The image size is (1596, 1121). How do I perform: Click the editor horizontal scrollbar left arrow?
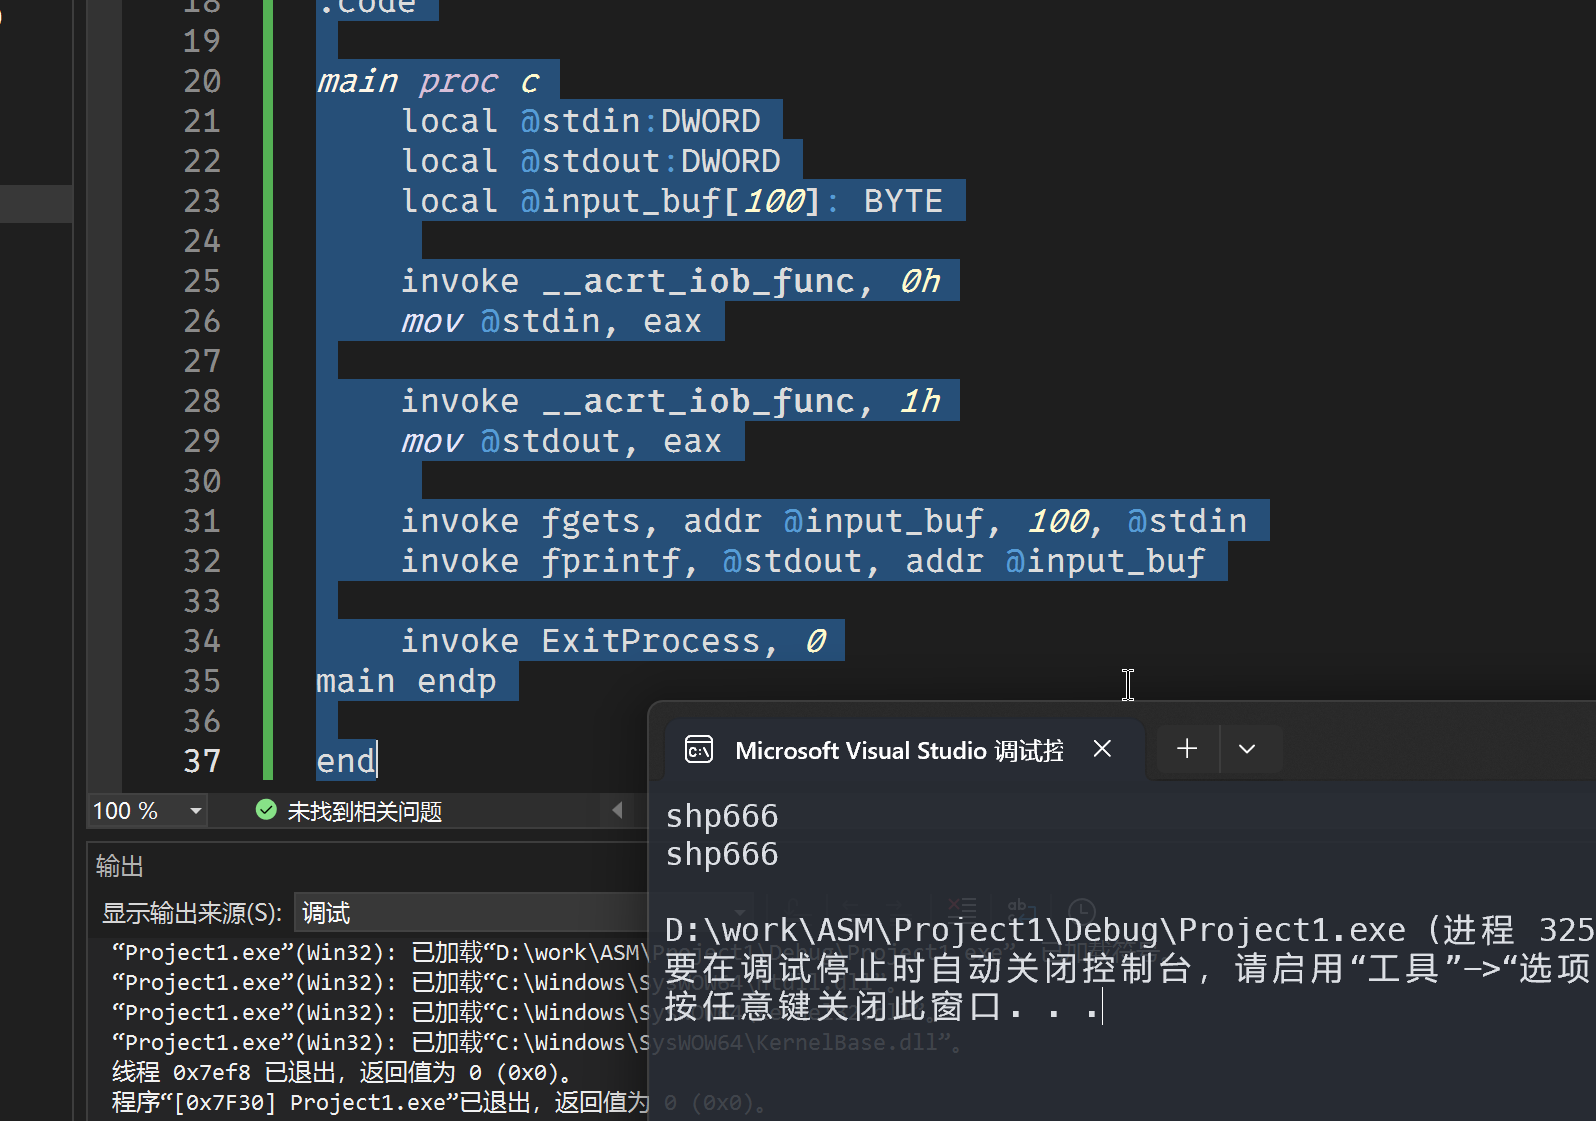[617, 810]
